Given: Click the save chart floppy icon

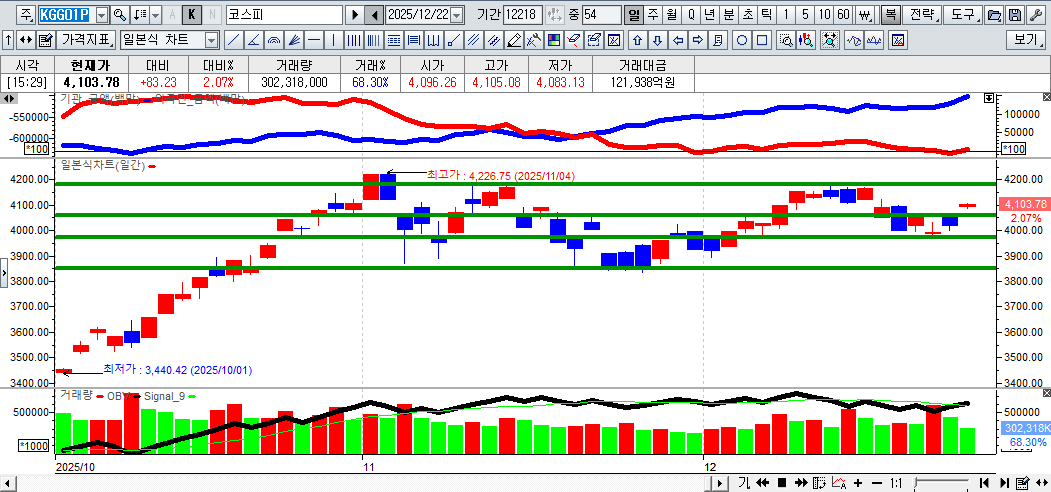Looking at the screenshot, I should coord(1015,15).
